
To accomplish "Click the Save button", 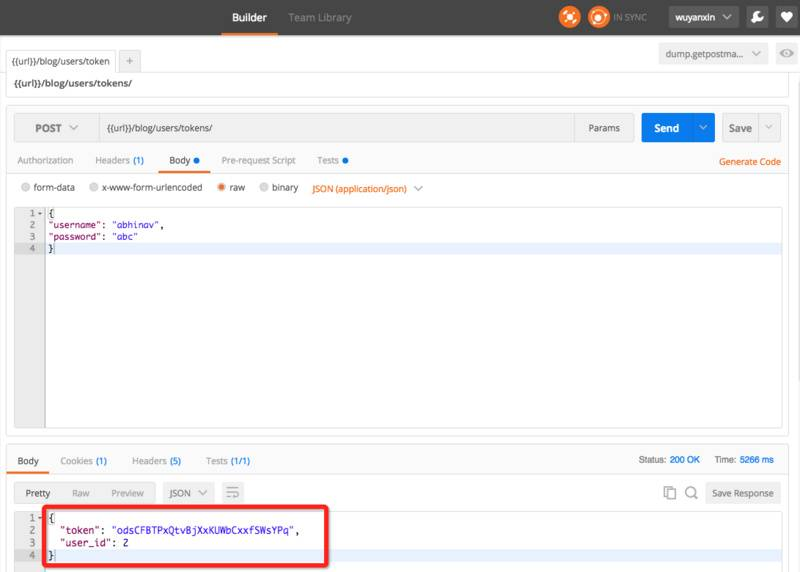I will [740, 128].
